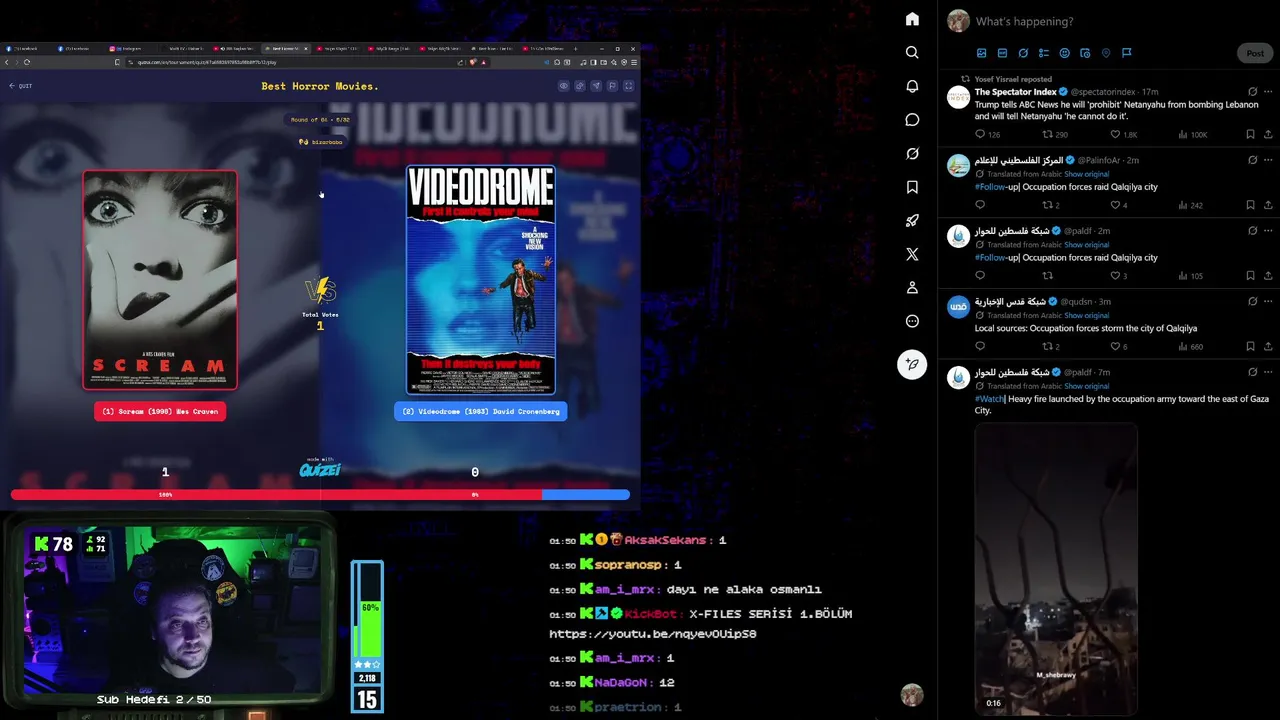Click QUIT in the Quizei tournament
Screen dimensions: 1280x720
tap(21, 86)
